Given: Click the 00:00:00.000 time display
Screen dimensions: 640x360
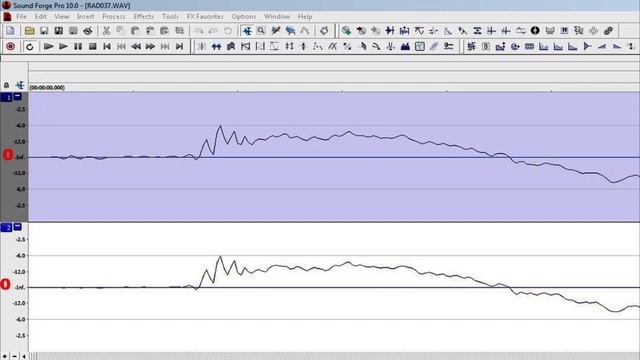Looking at the screenshot, I should pos(47,87).
